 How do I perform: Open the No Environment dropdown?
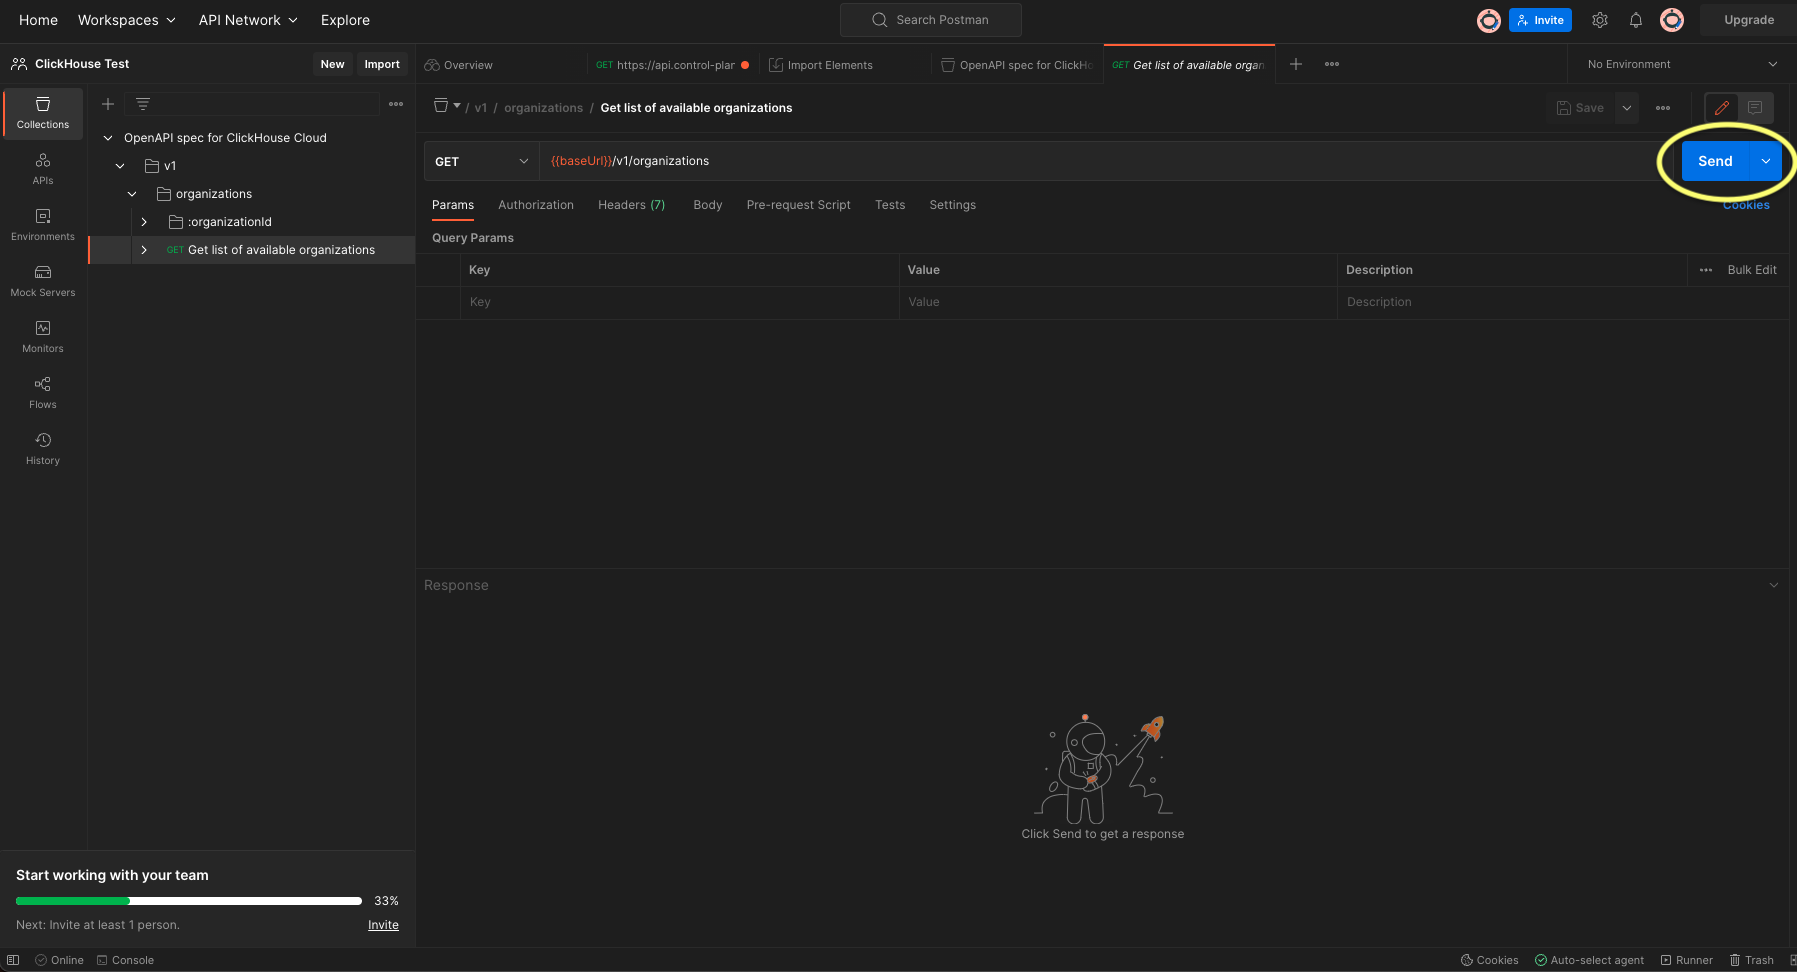pos(1679,63)
